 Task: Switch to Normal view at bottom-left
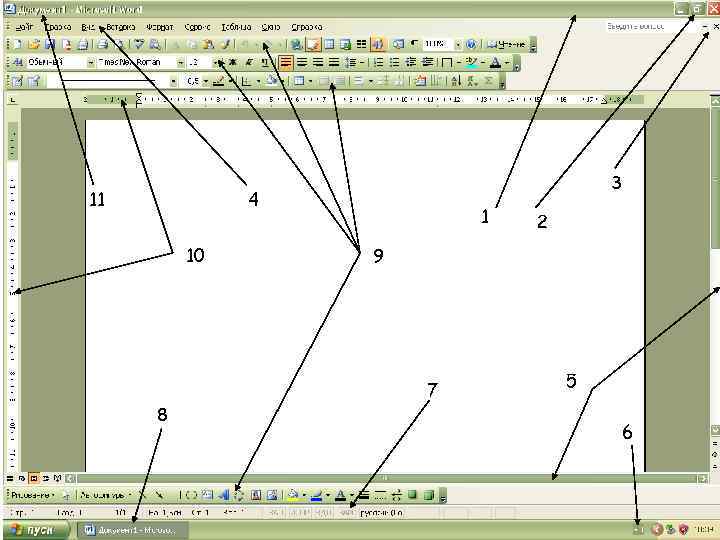click(x=10, y=478)
